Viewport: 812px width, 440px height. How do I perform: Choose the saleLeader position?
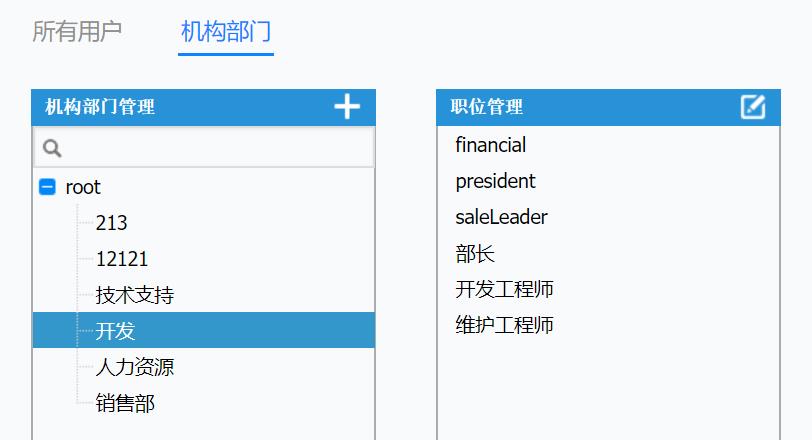click(x=501, y=217)
